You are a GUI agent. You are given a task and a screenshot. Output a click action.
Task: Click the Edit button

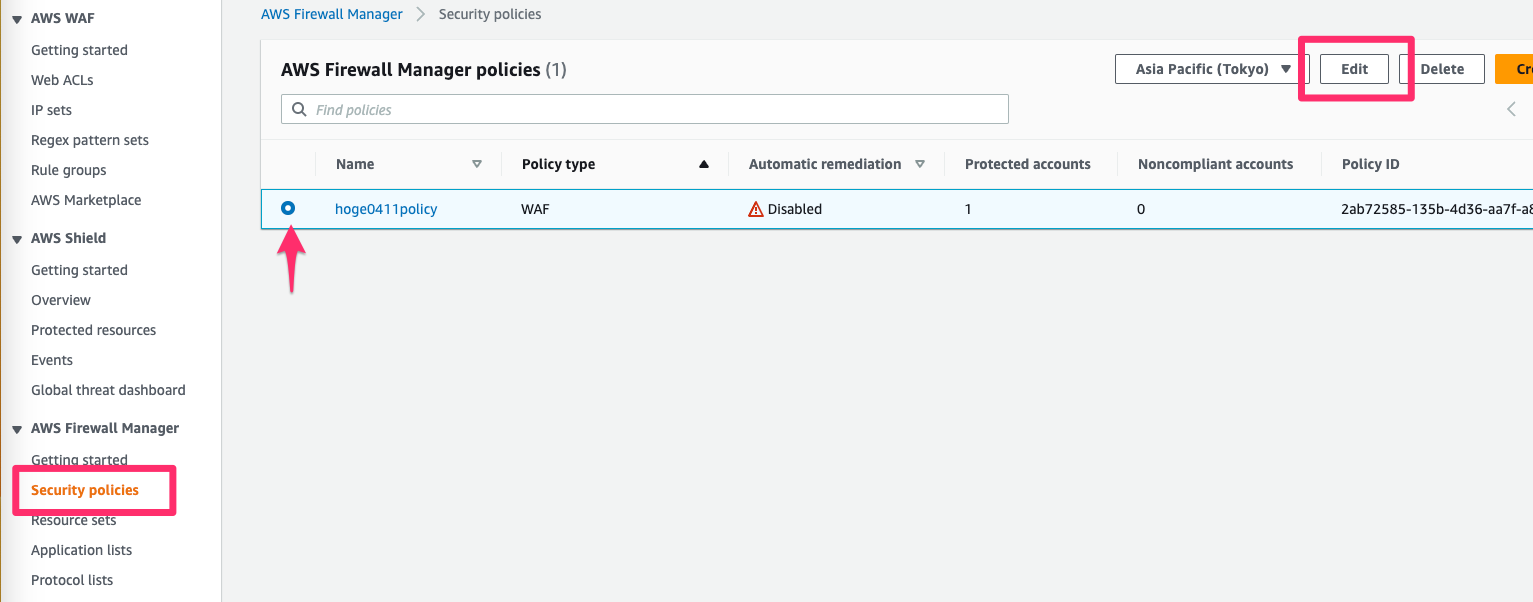(x=1354, y=69)
